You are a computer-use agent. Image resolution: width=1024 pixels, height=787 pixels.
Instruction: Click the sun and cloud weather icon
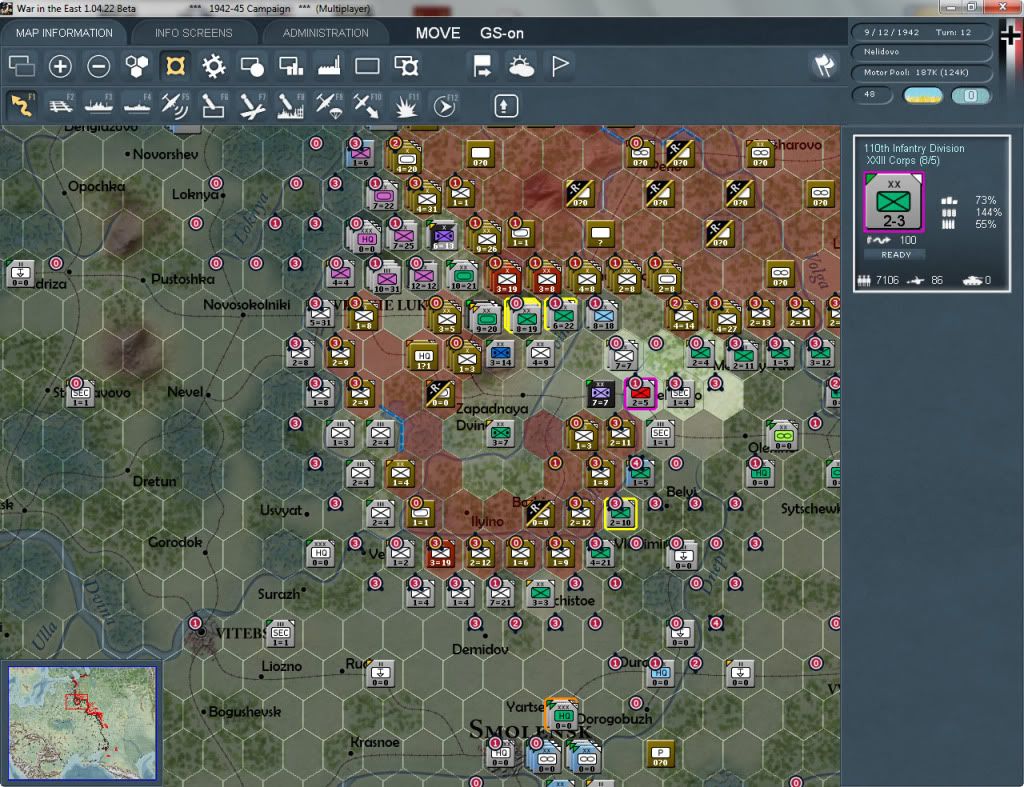tap(520, 66)
